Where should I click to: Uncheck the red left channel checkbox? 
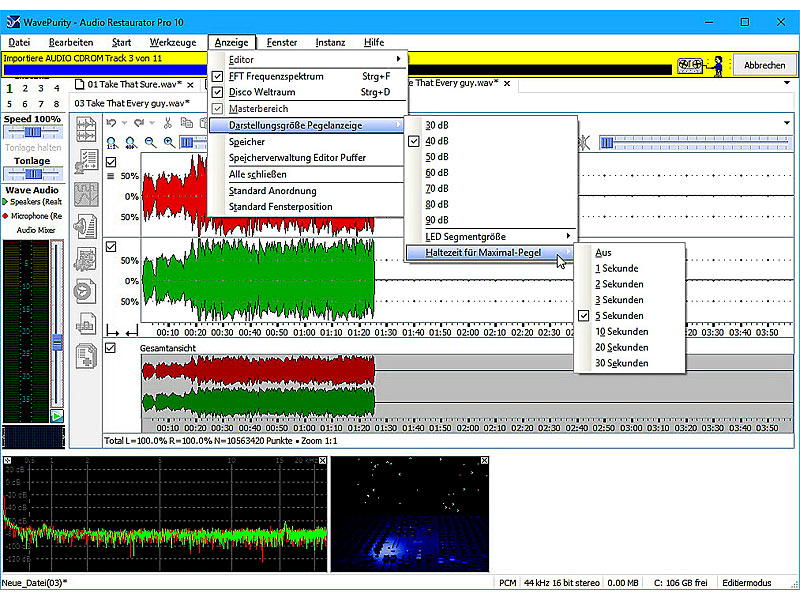coord(111,162)
